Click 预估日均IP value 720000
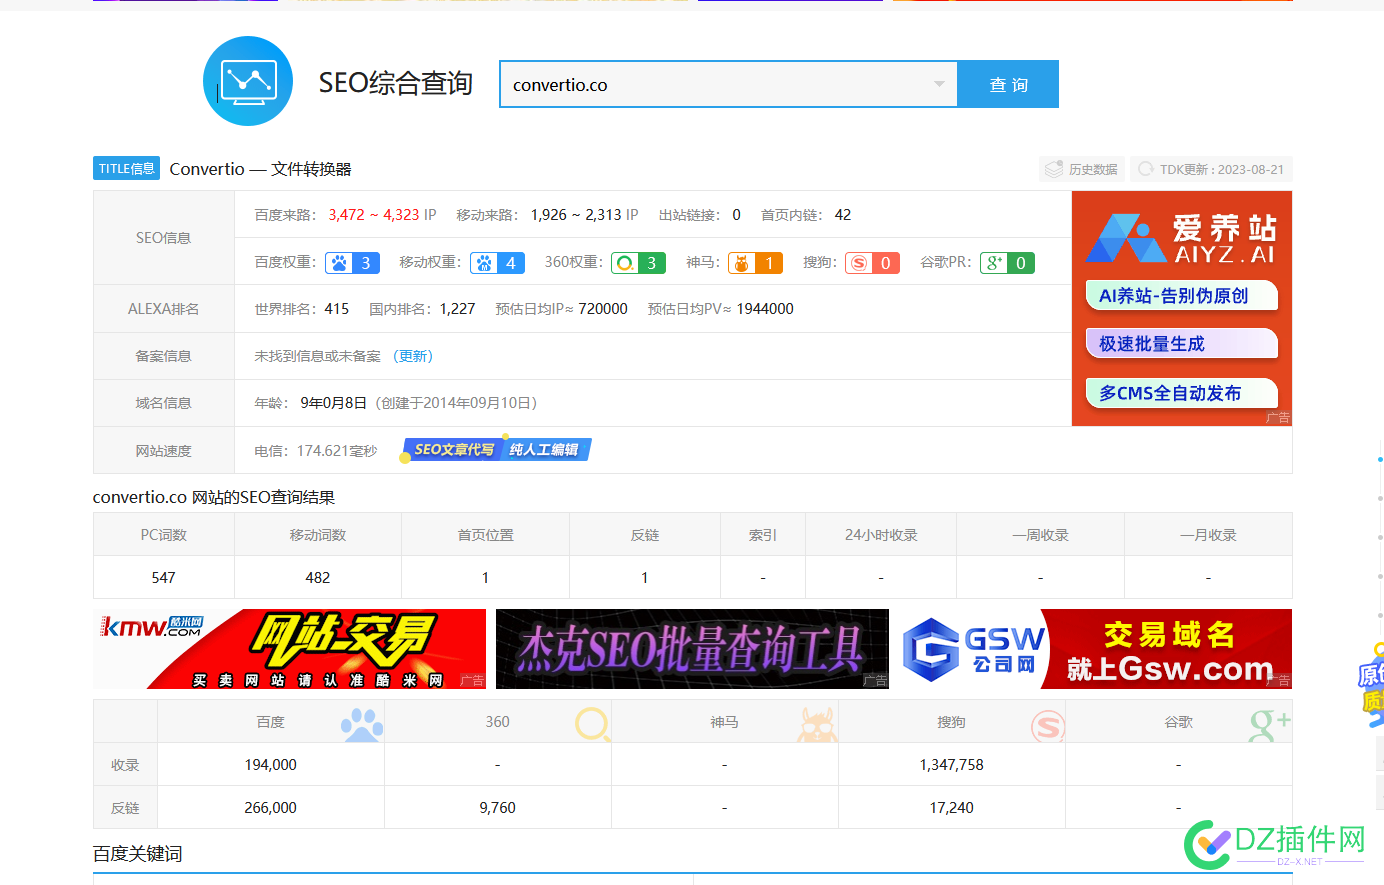 [603, 309]
